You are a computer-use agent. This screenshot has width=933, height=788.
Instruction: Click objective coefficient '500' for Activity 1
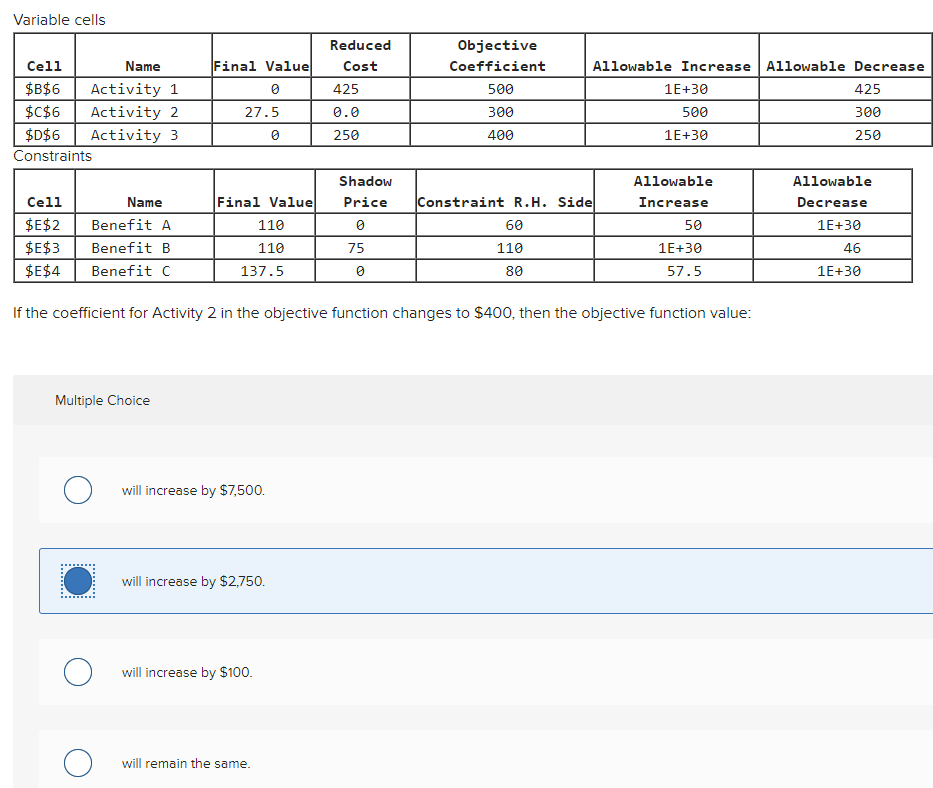coord(500,89)
